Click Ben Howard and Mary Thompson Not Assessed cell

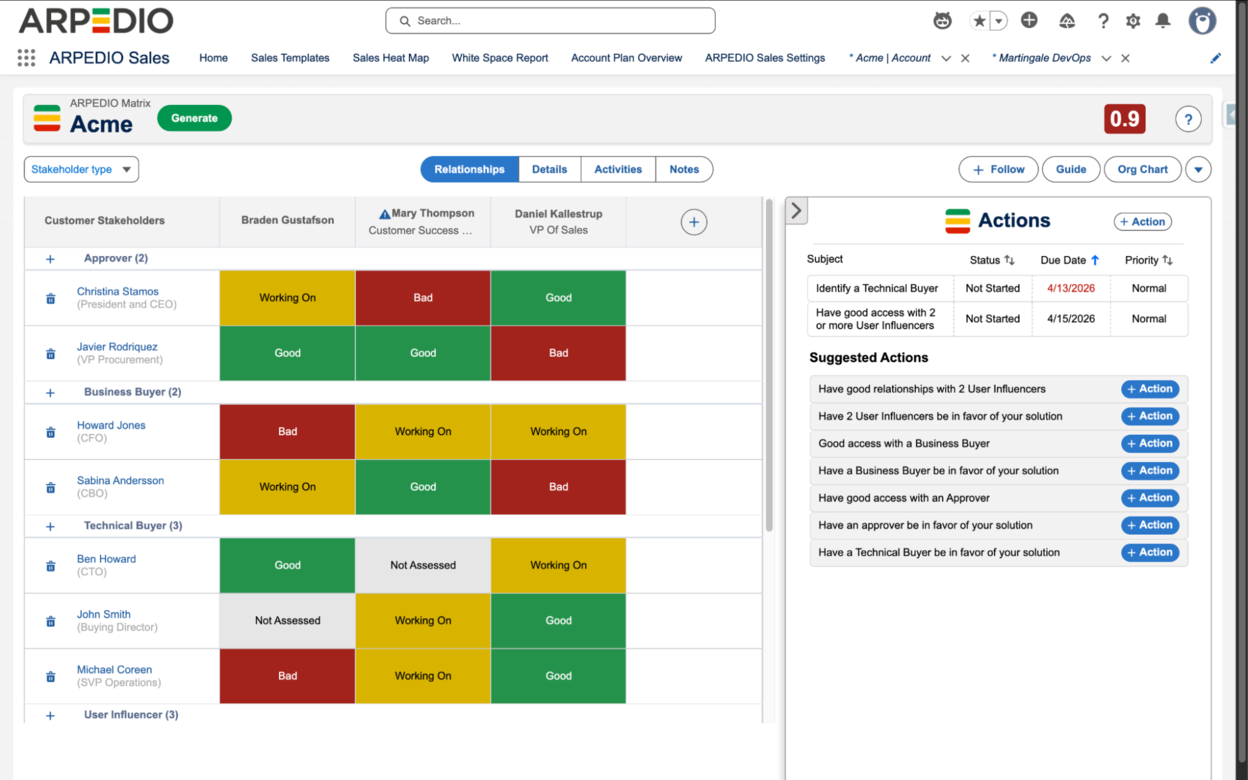tap(423, 566)
